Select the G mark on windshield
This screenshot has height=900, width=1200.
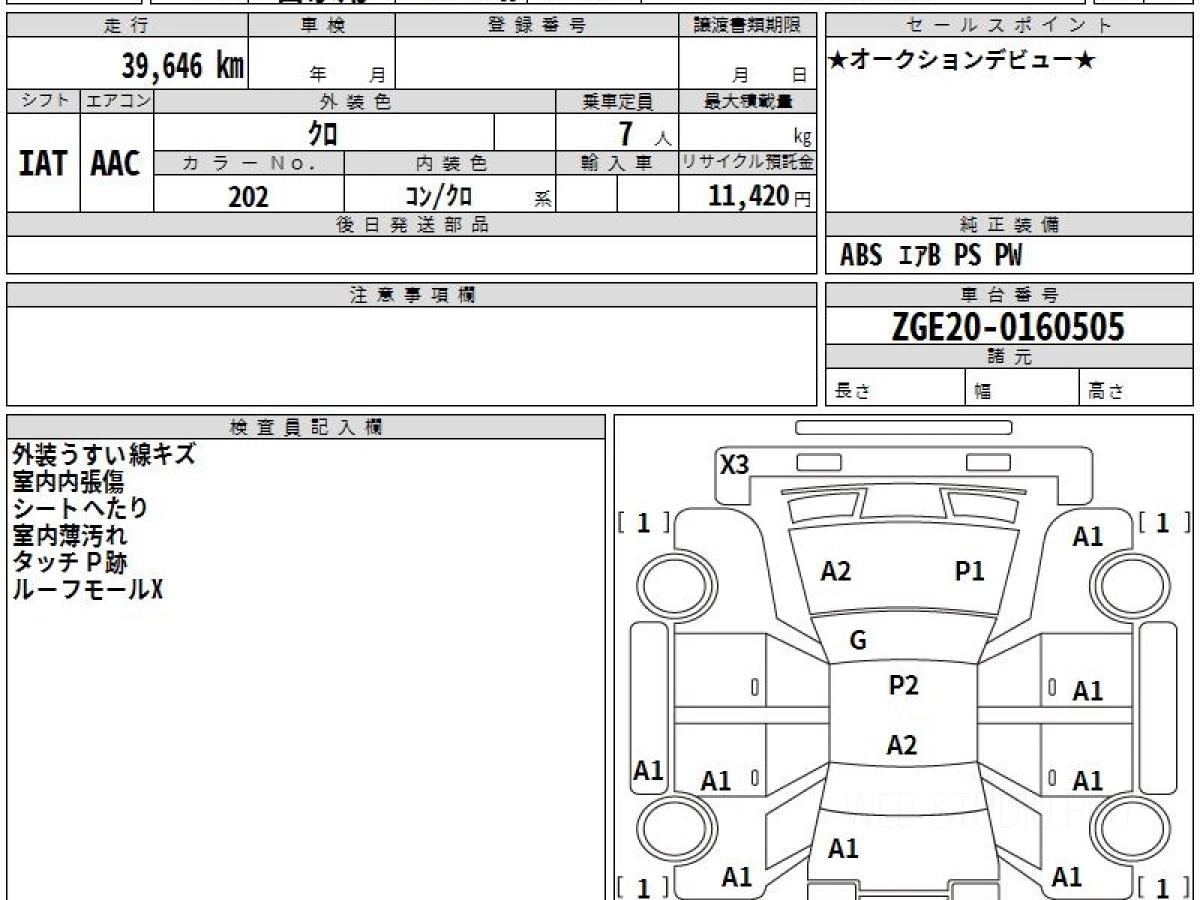[858, 642]
